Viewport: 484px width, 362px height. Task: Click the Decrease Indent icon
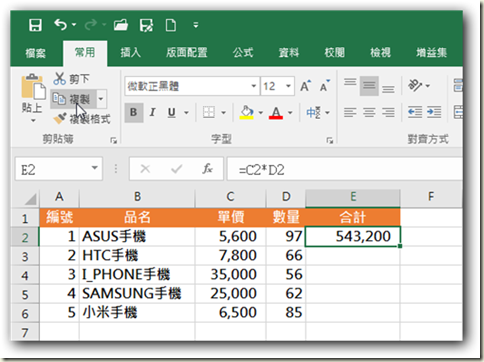pyautogui.click(x=415, y=112)
